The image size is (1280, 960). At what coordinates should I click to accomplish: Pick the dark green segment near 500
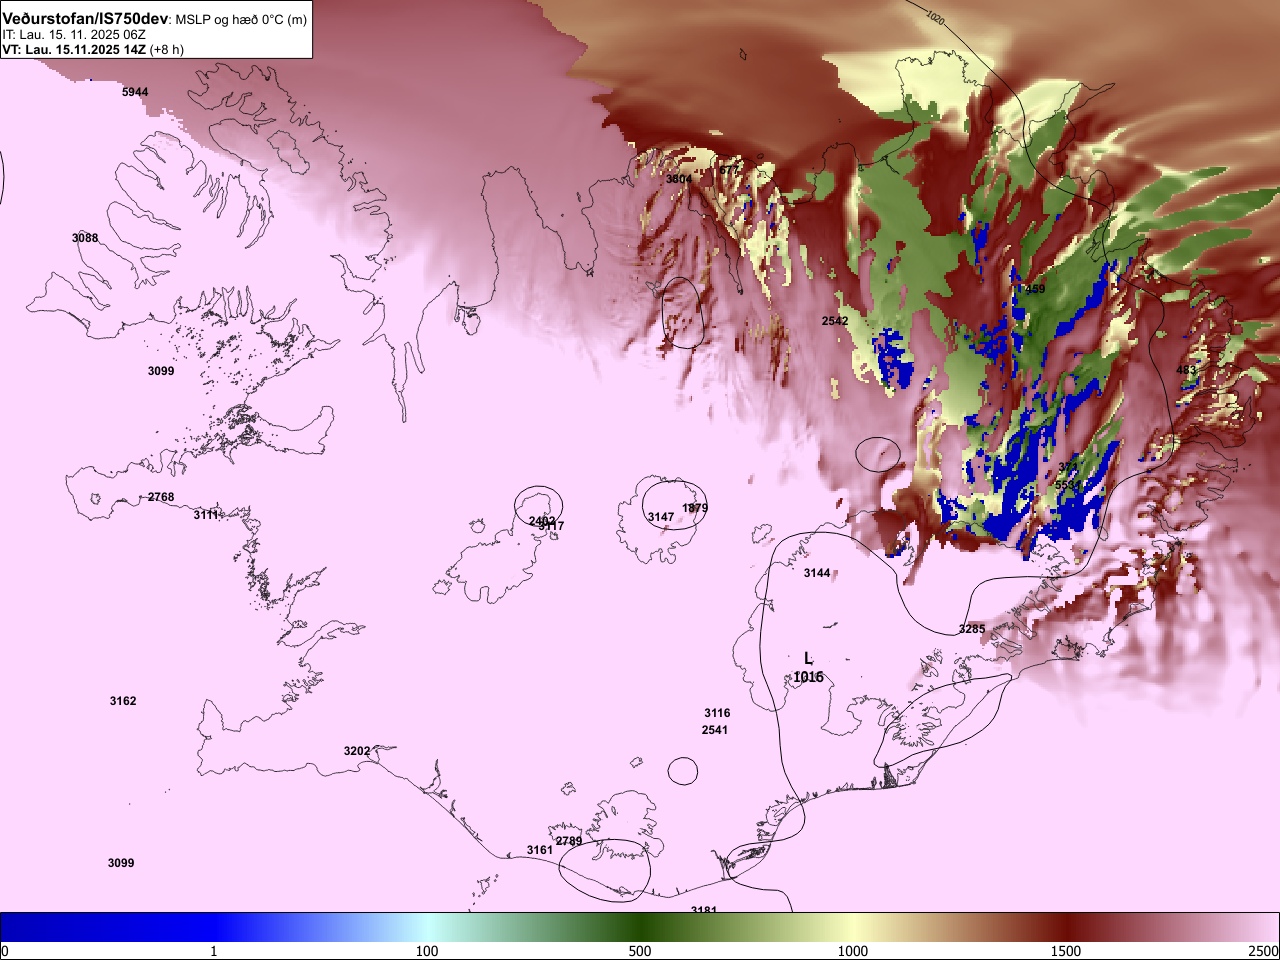[x=640, y=928]
